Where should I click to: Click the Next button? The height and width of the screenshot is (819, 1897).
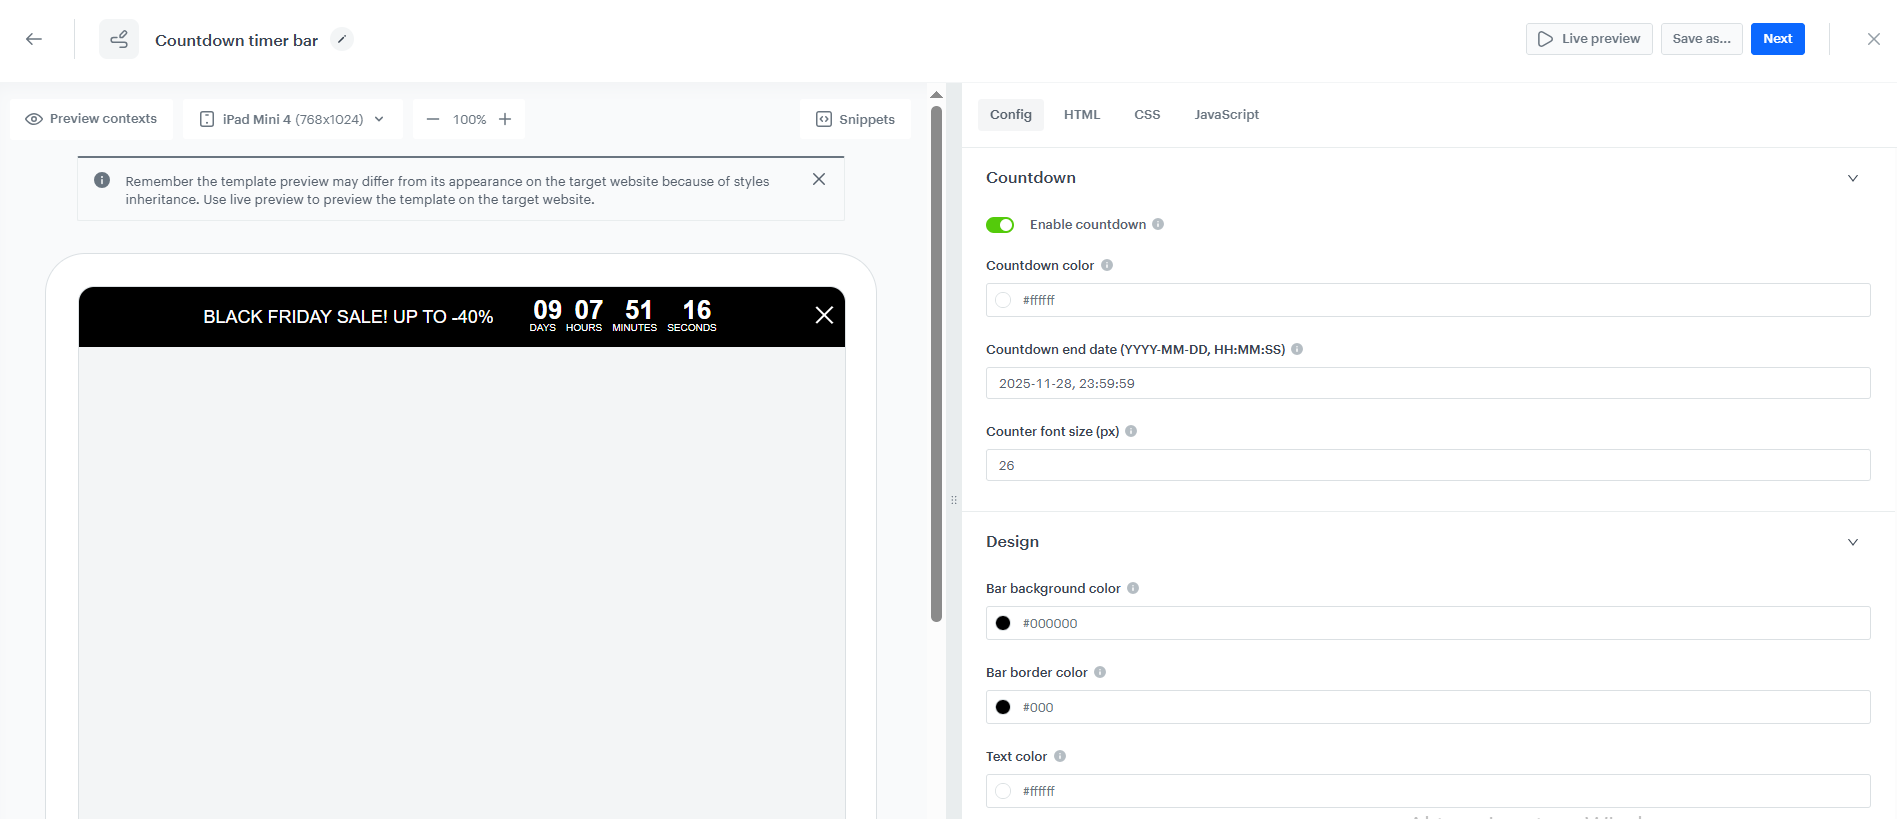tap(1777, 39)
